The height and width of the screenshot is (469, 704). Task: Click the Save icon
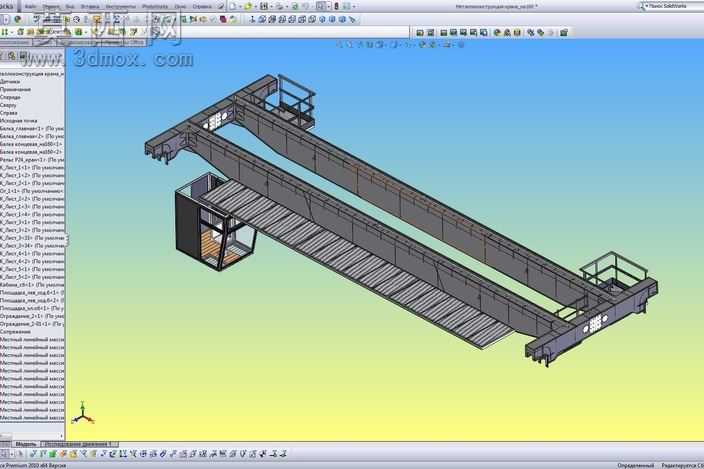pos(264,6)
